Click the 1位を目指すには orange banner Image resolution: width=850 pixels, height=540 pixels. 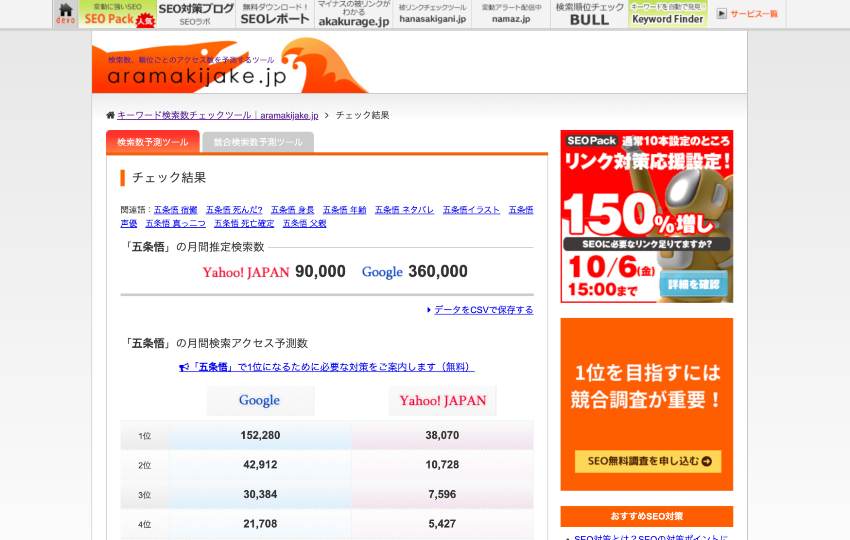(647, 404)
